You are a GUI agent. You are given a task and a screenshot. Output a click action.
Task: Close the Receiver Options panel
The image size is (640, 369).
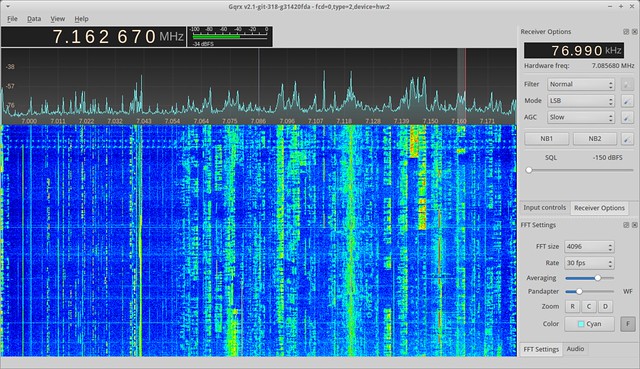(x=635, y=32)
